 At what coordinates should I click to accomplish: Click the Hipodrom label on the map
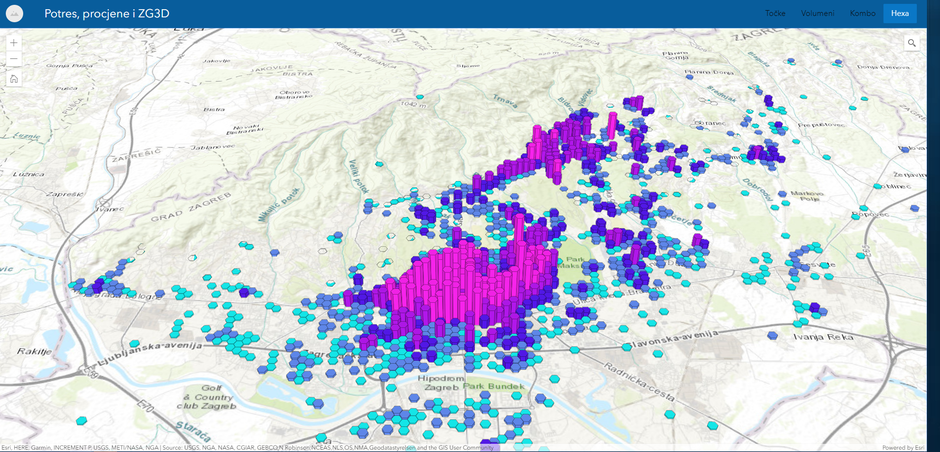(438, 385)
